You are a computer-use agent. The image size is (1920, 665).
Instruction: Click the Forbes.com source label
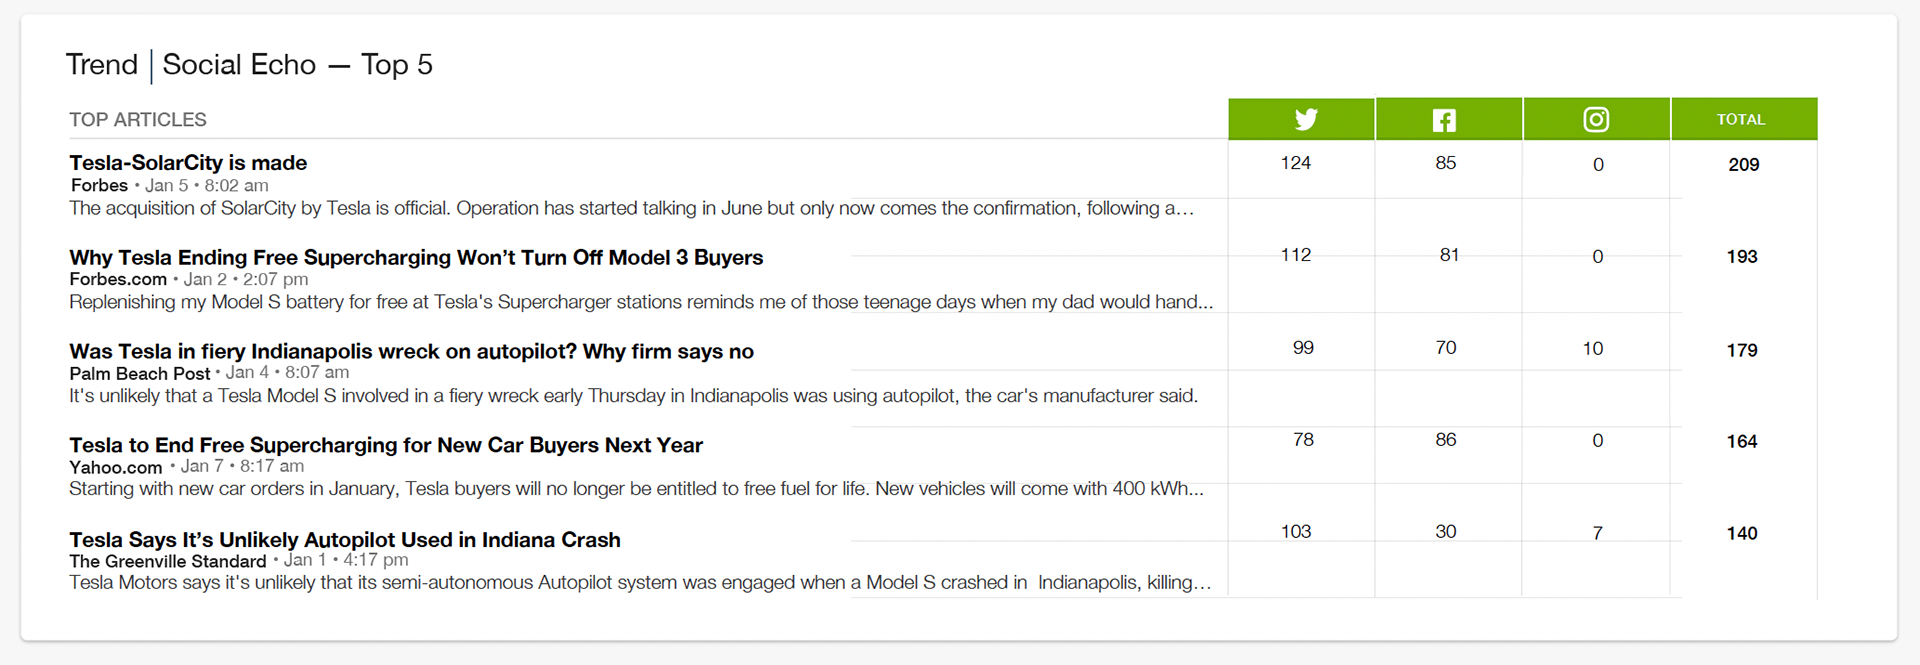pos(118,280)
